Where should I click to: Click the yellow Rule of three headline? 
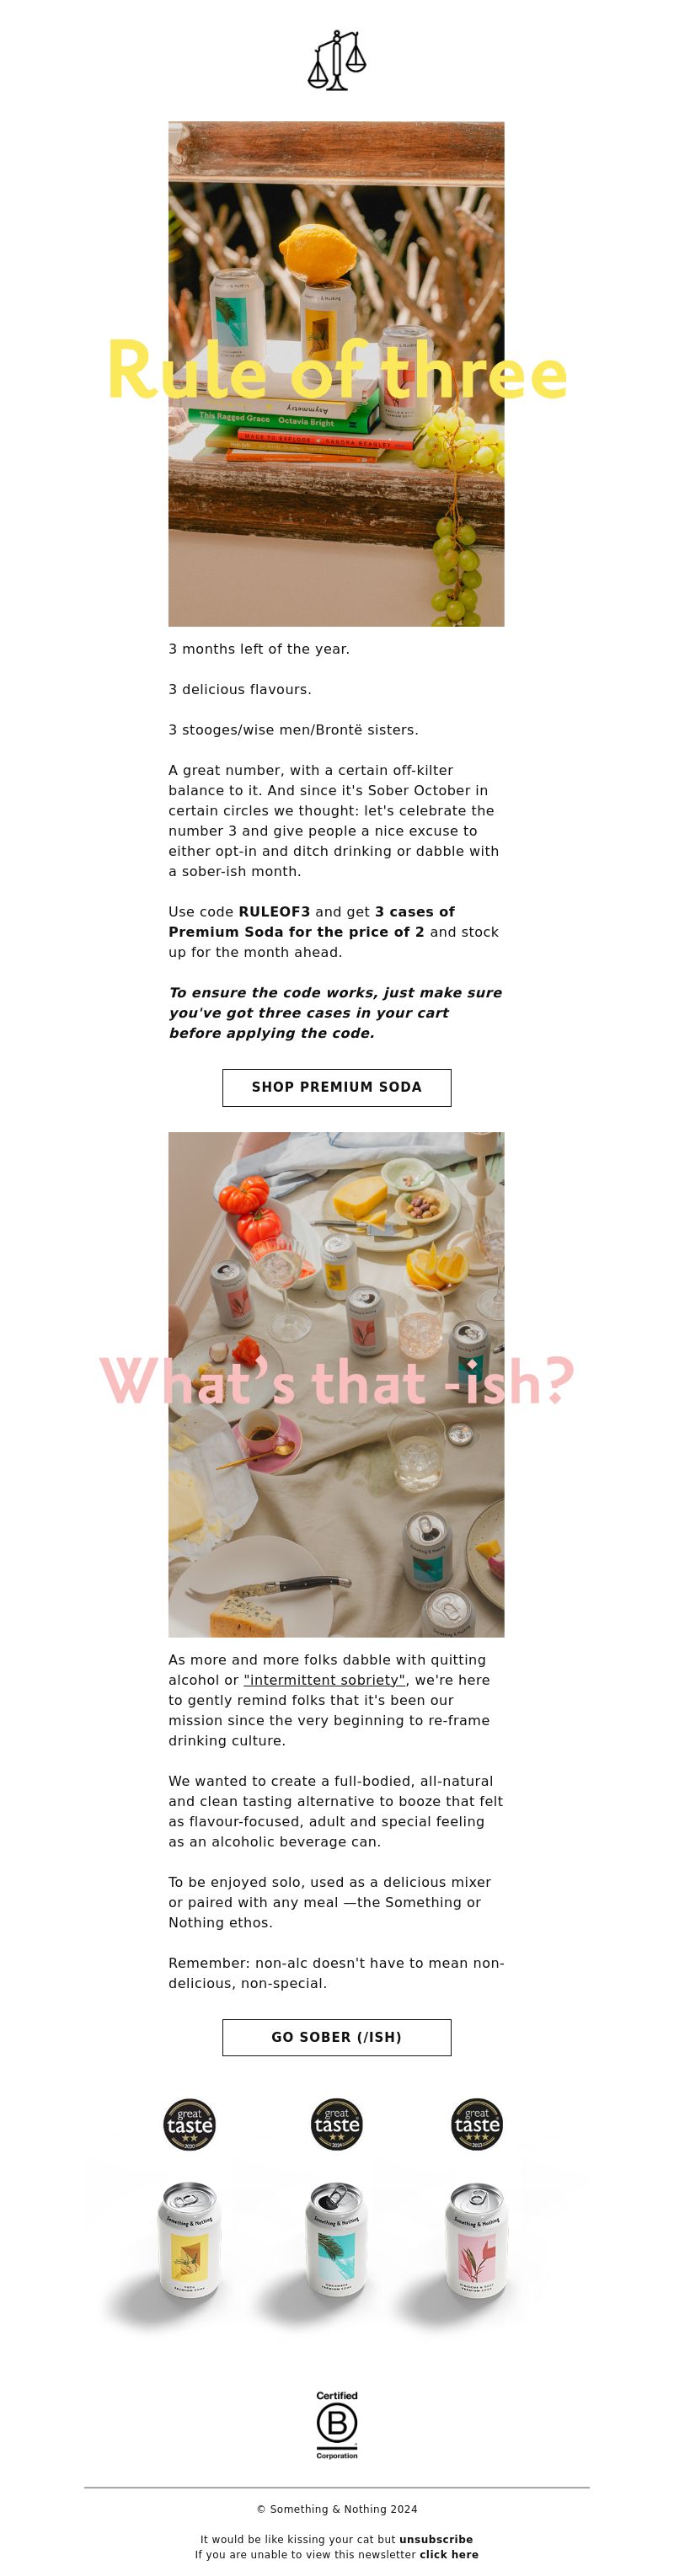[x=337, y=370]
